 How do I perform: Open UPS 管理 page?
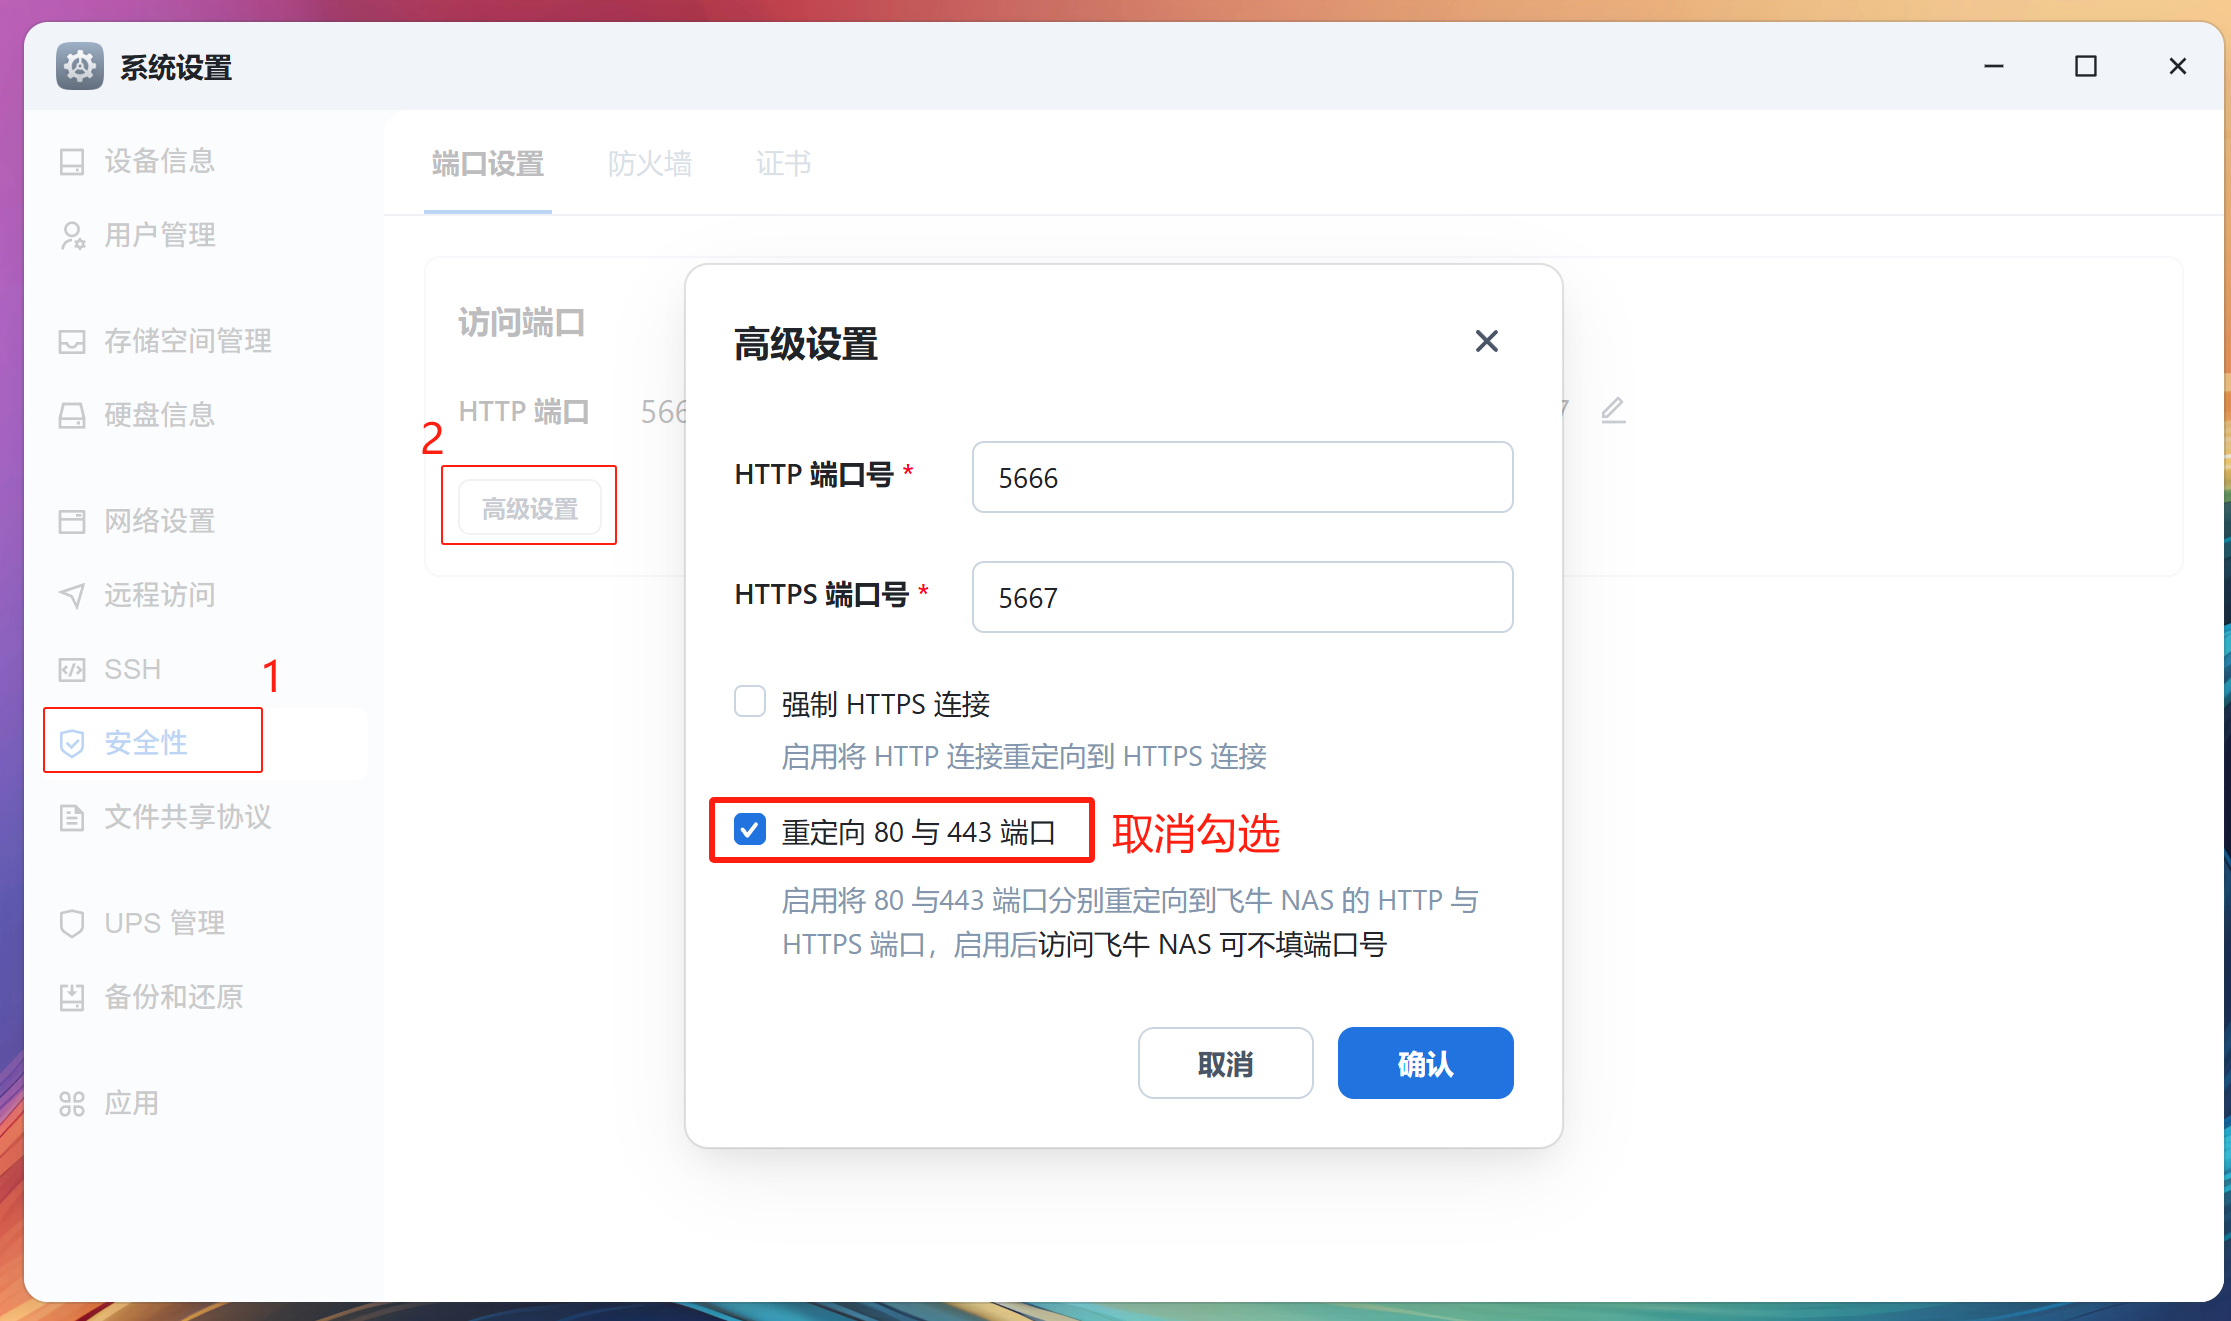pos(163,922)
